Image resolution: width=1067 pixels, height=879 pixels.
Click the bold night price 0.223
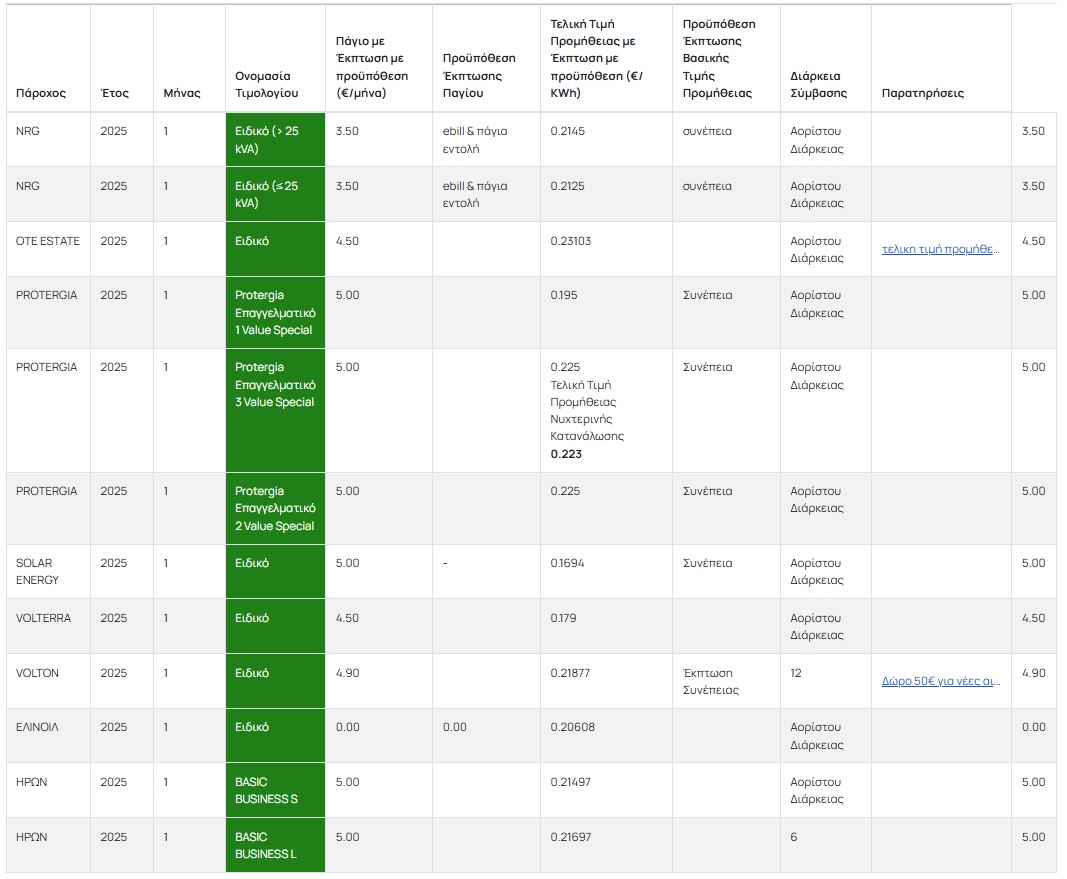click(566, 454)
